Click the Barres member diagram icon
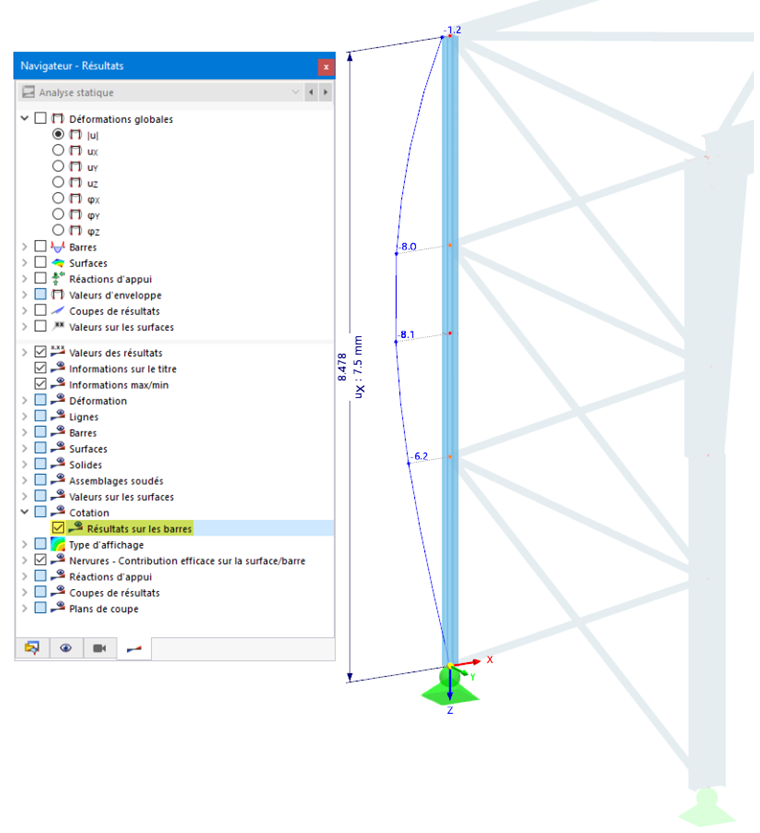This screenshot has height=833, width=760. tap(58, 246)
